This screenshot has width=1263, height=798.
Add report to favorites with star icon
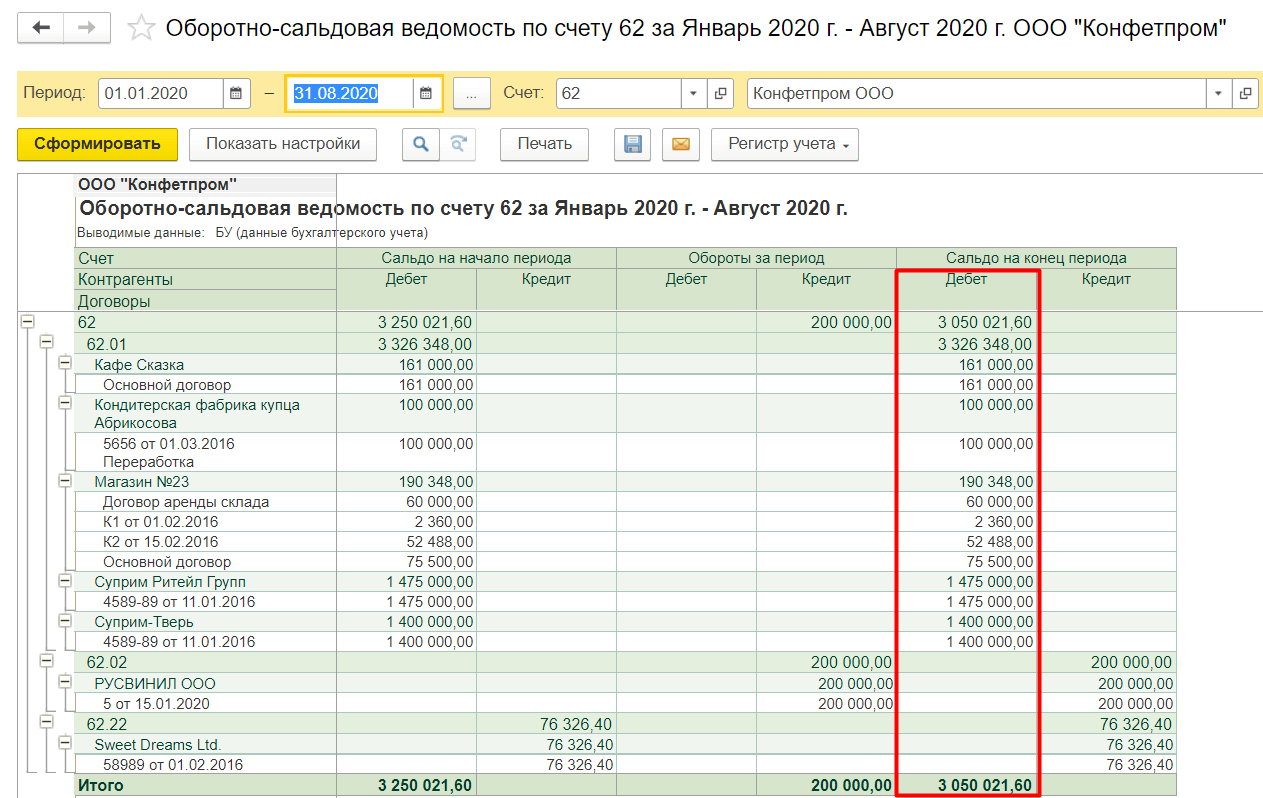(x=141, y=28)
